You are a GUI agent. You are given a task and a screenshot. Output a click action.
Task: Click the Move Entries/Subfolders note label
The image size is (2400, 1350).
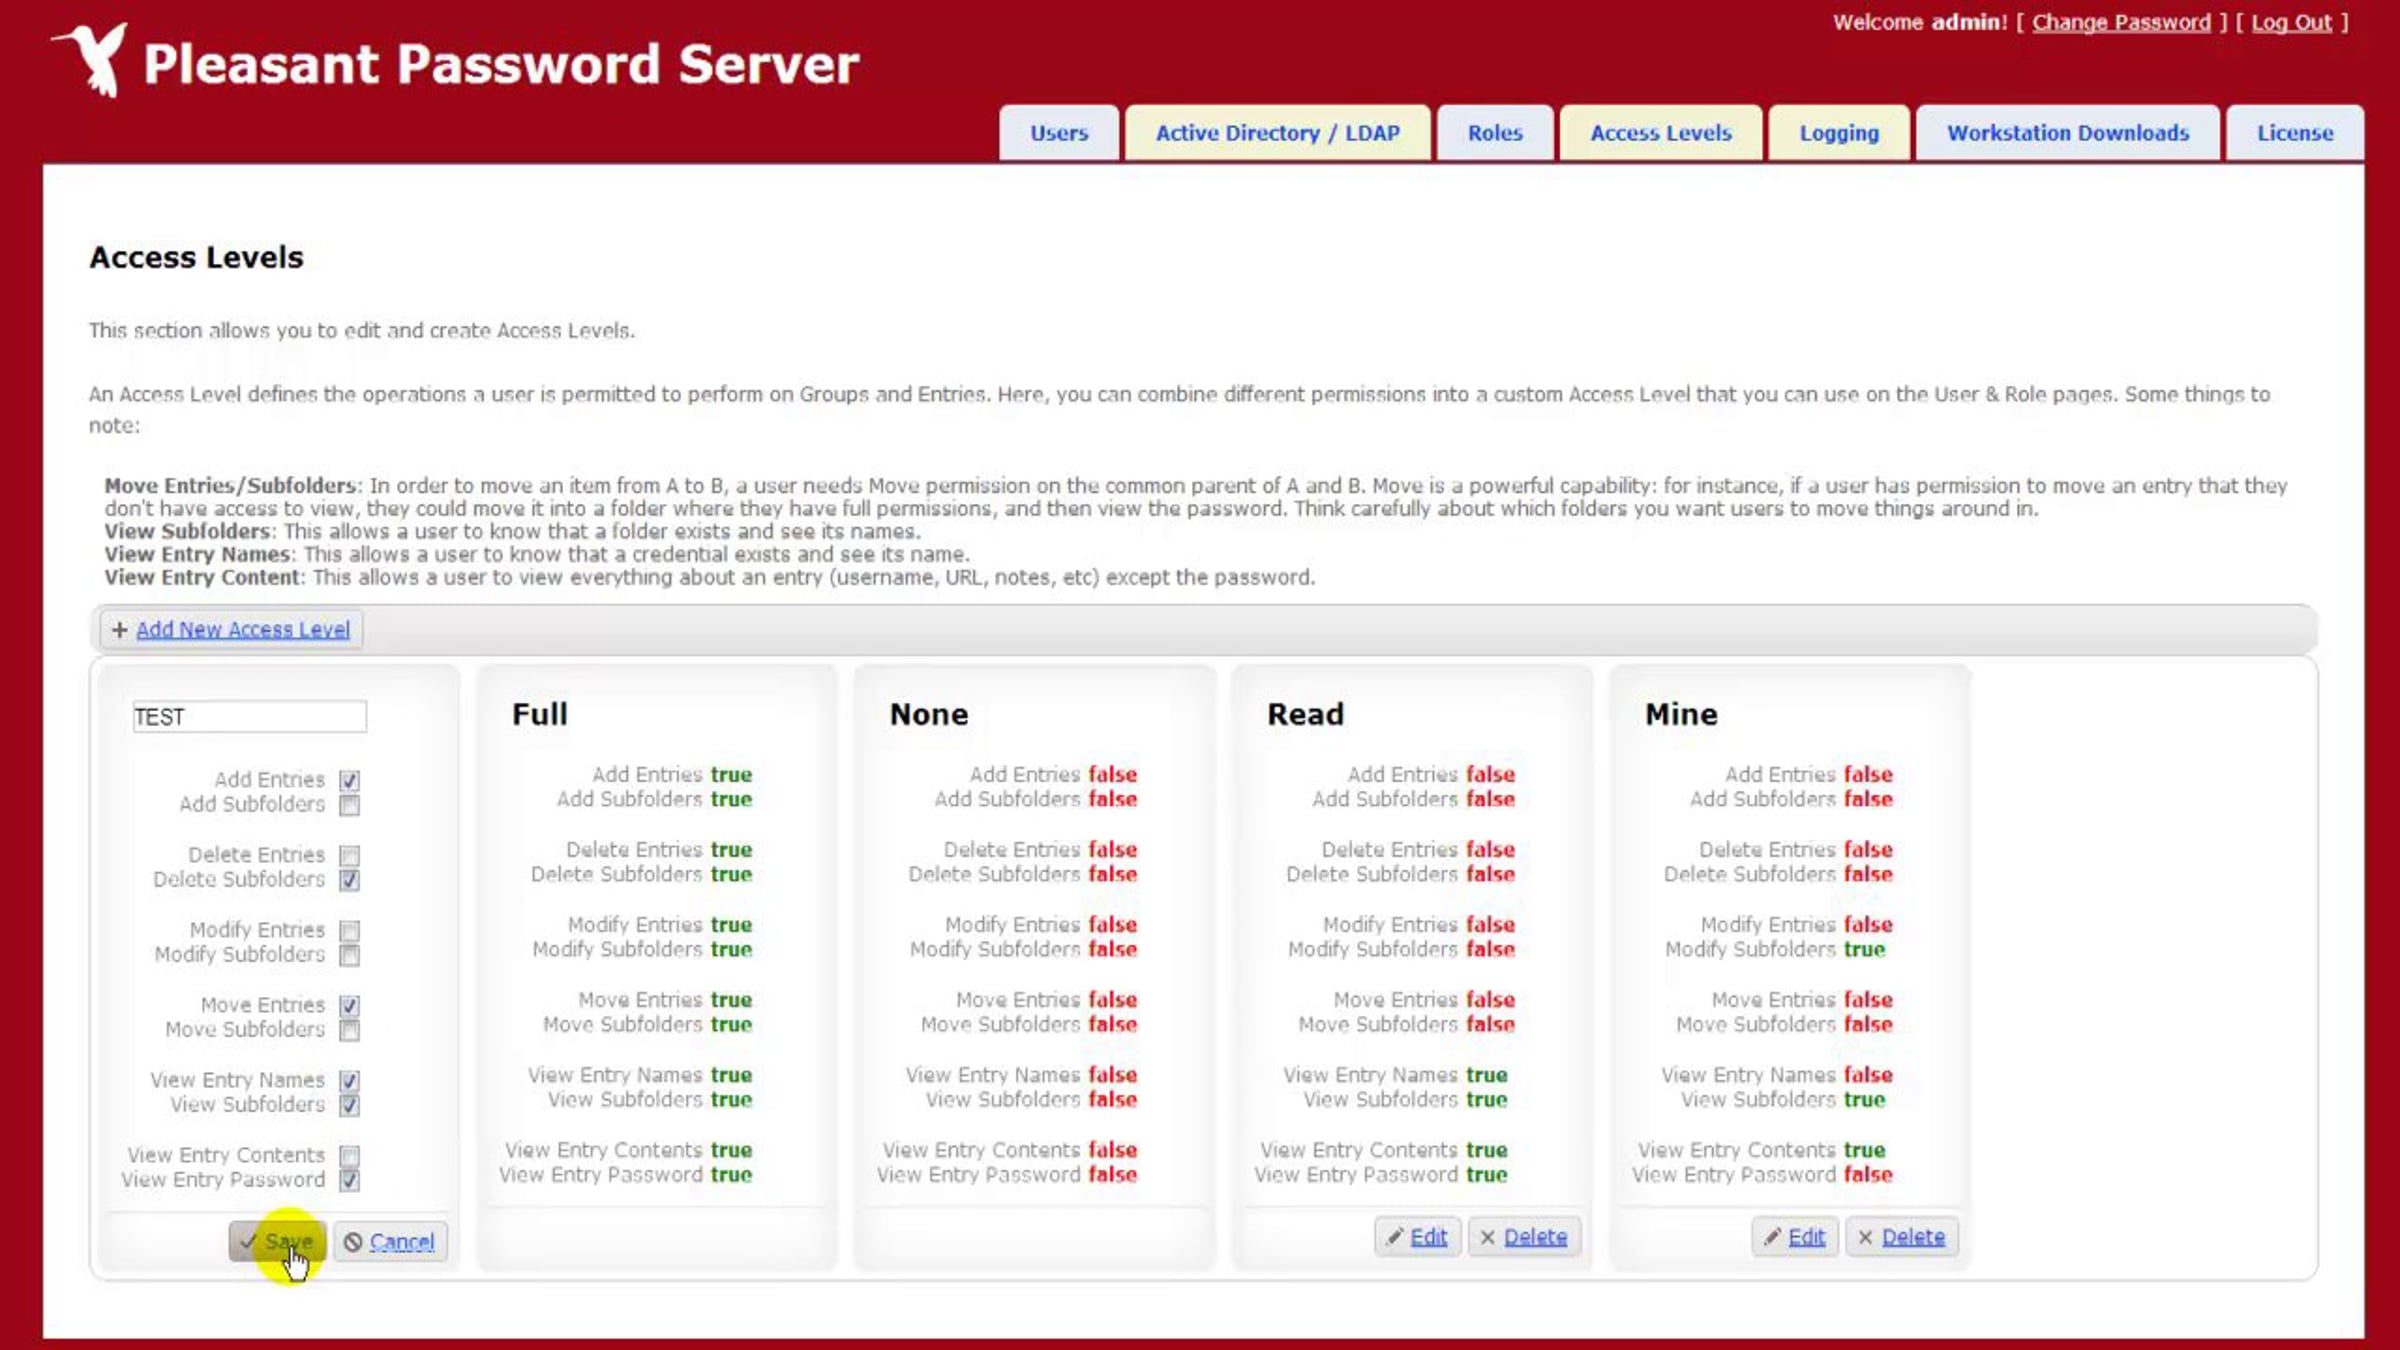(x=231, y=486)
